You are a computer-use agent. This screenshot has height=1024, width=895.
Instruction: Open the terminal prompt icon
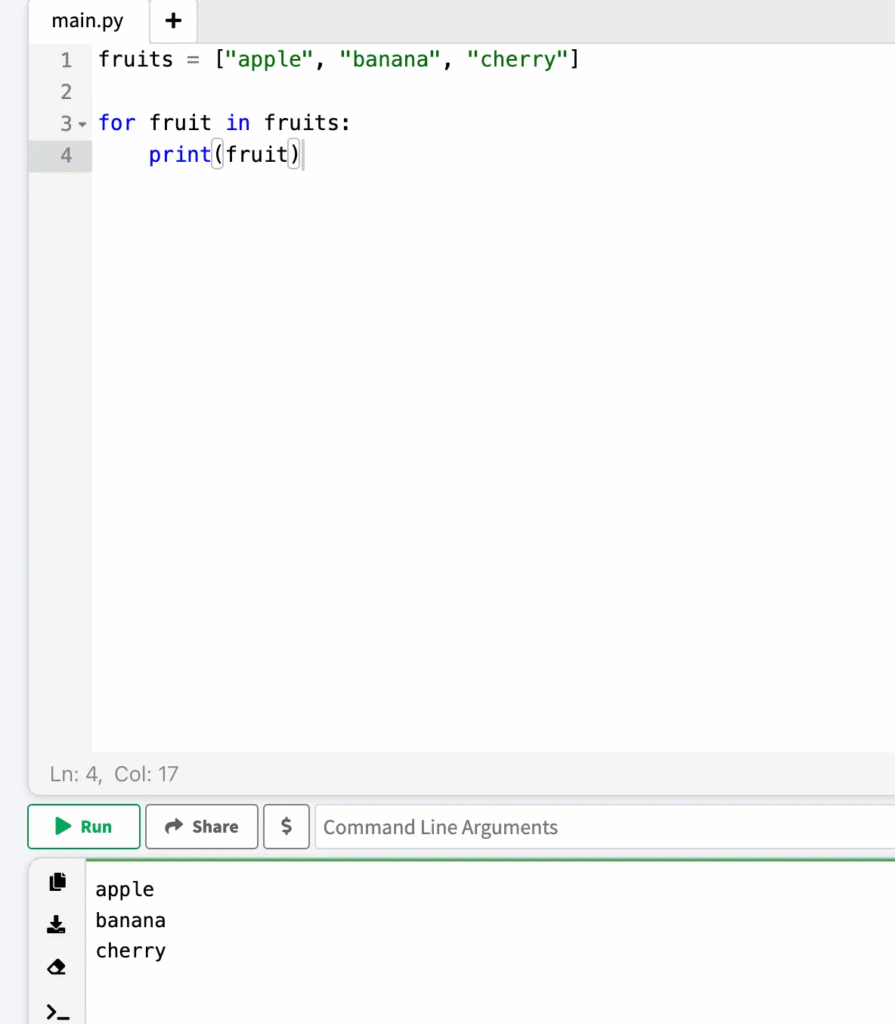57,1012
